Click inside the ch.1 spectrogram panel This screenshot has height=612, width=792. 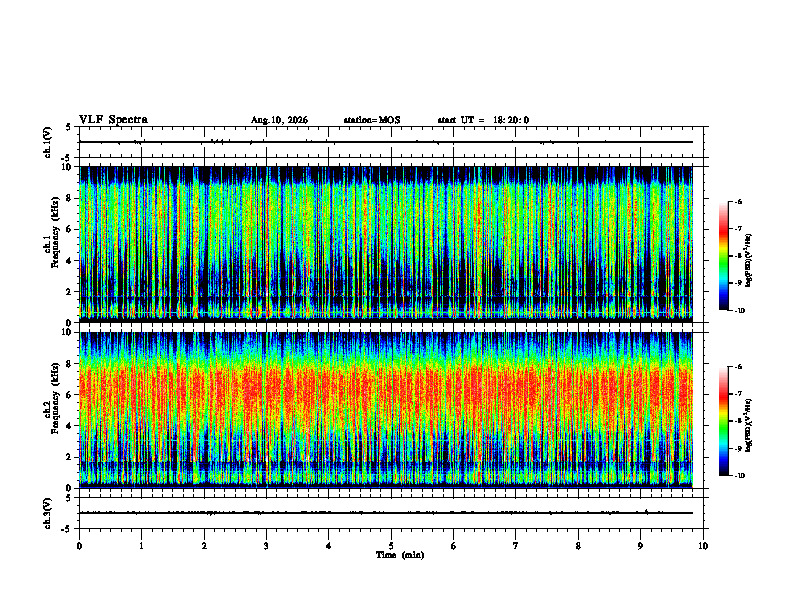click(x=386, y=244)
